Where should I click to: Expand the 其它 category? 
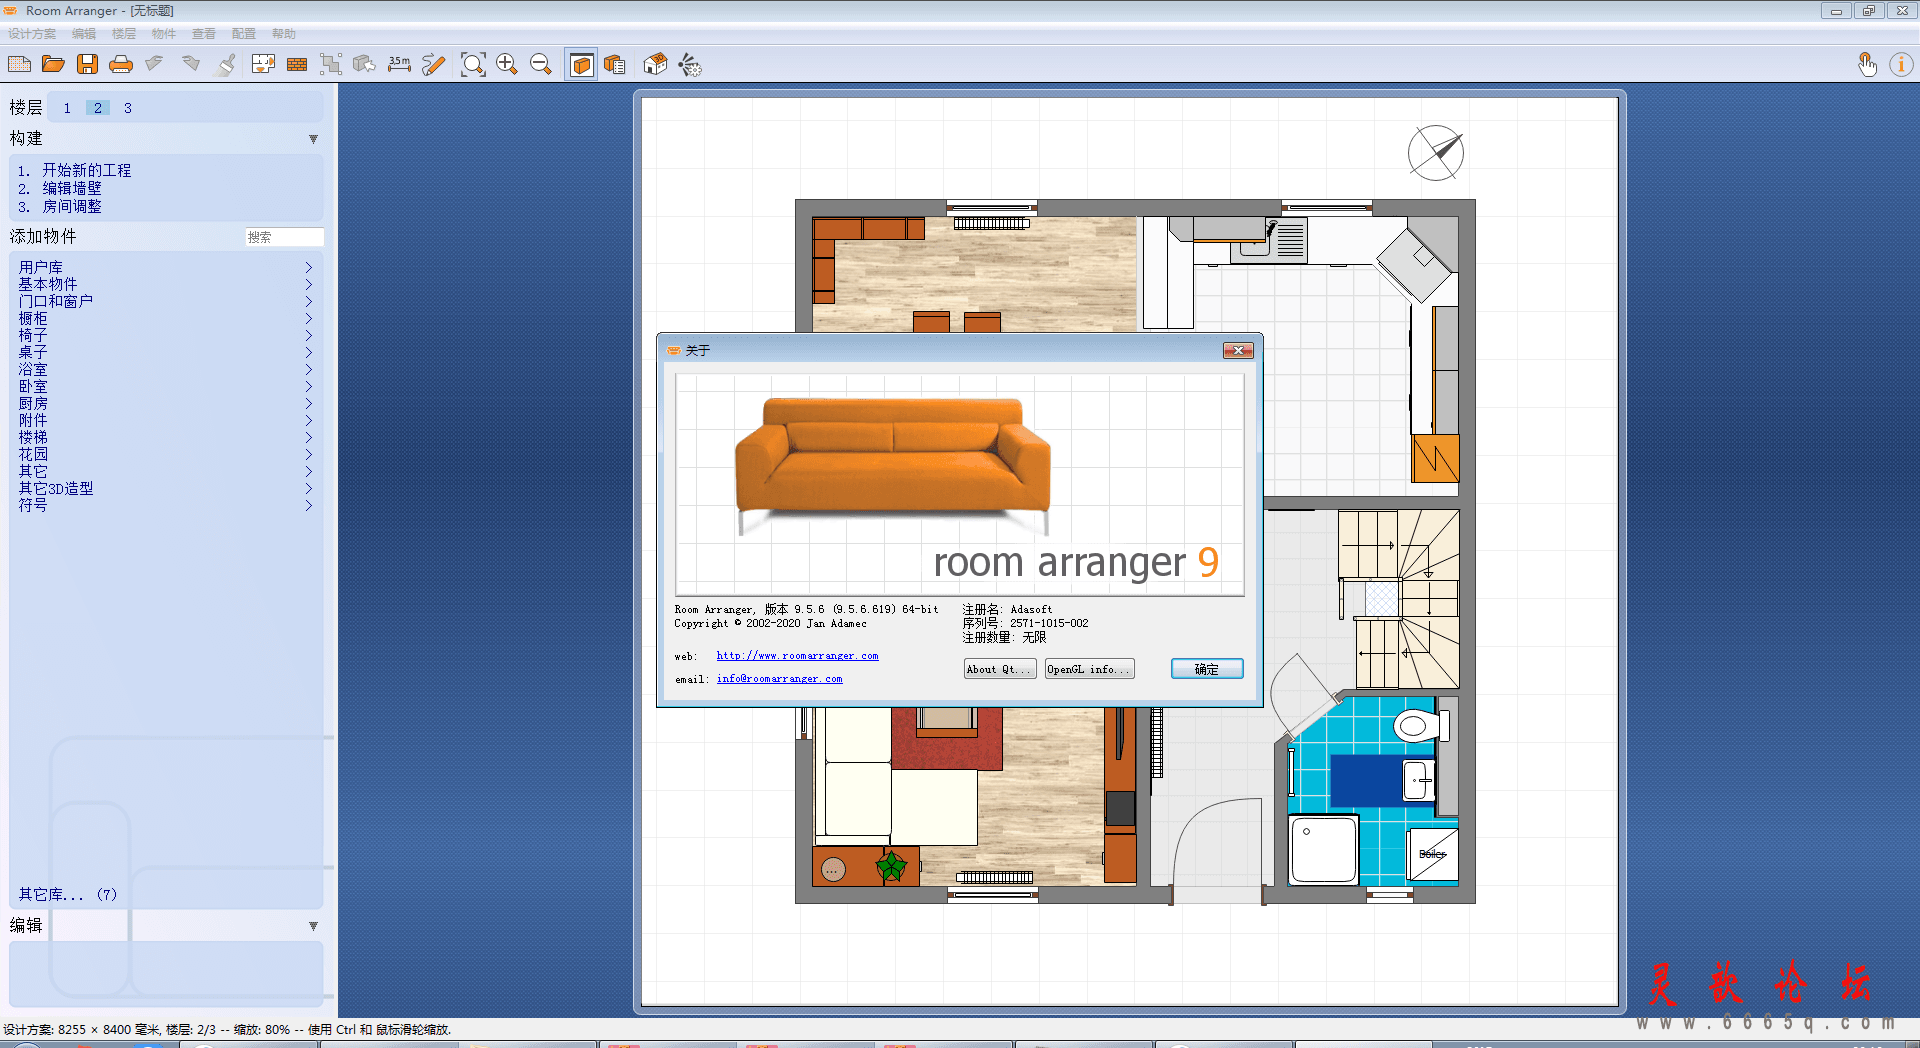point(165,471)
